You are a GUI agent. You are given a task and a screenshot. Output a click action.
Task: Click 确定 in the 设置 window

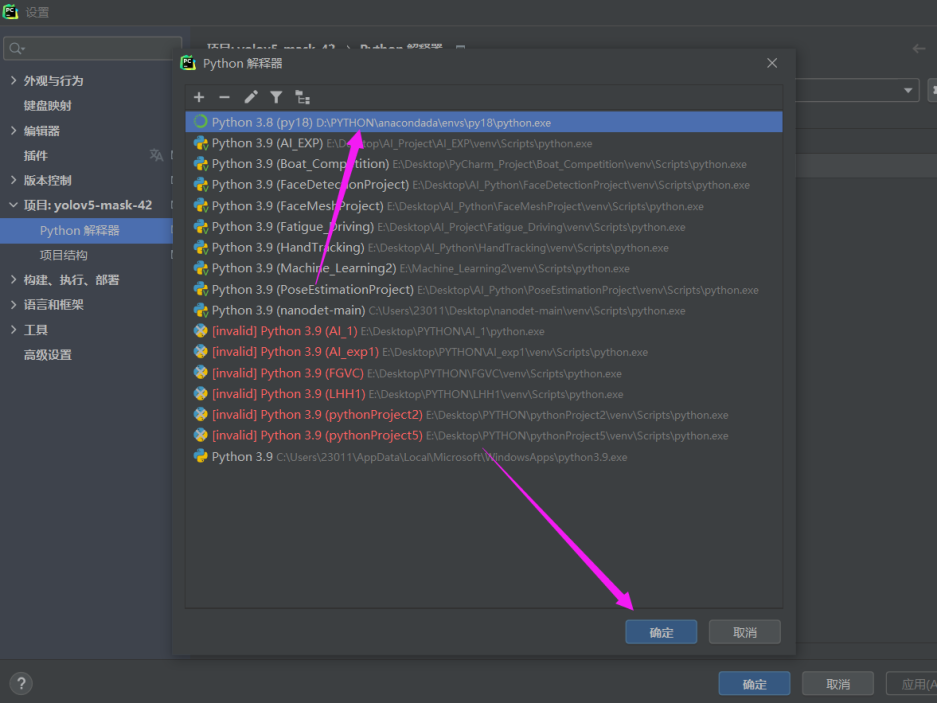pyautogui.click(x=754, y=683)
